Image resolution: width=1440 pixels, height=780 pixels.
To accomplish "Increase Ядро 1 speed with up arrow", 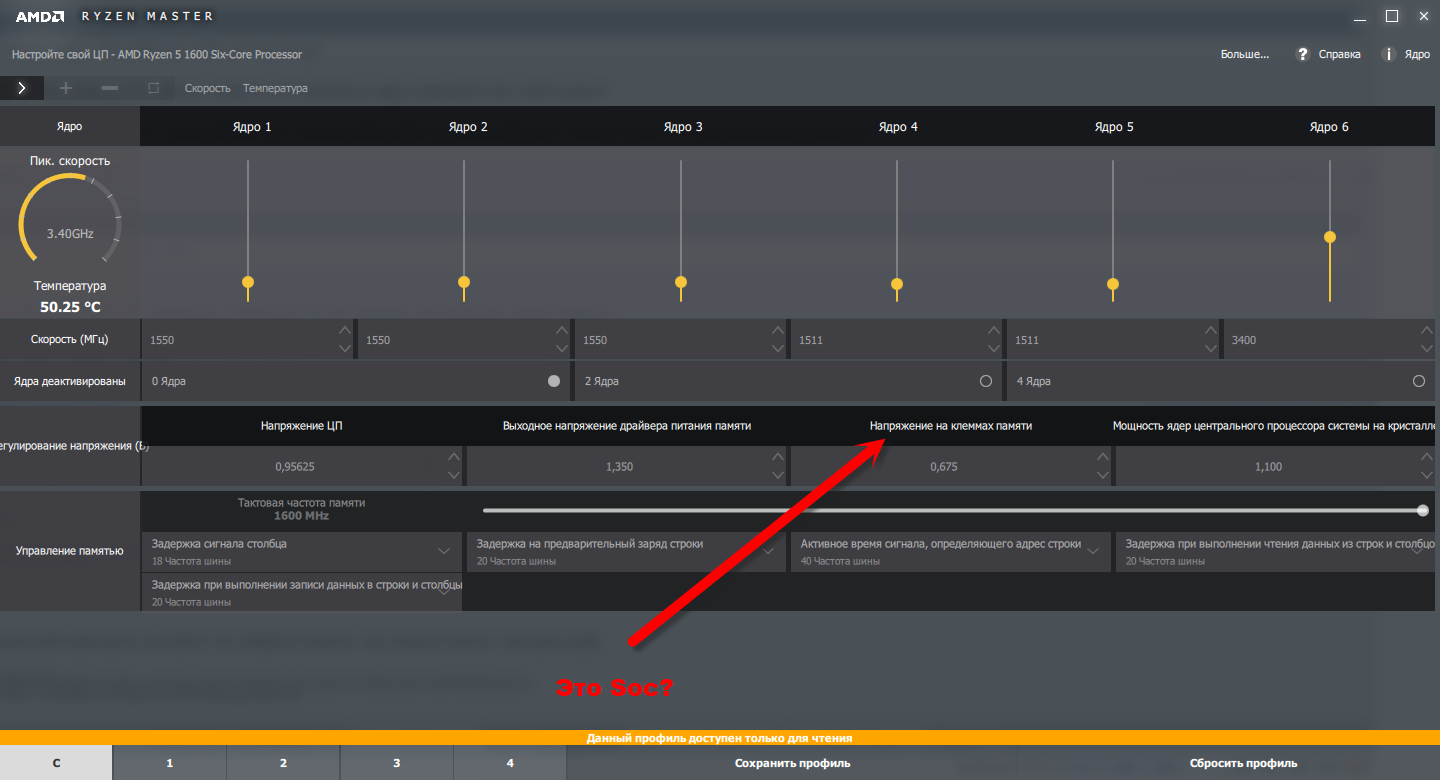I will coord(345,330).
